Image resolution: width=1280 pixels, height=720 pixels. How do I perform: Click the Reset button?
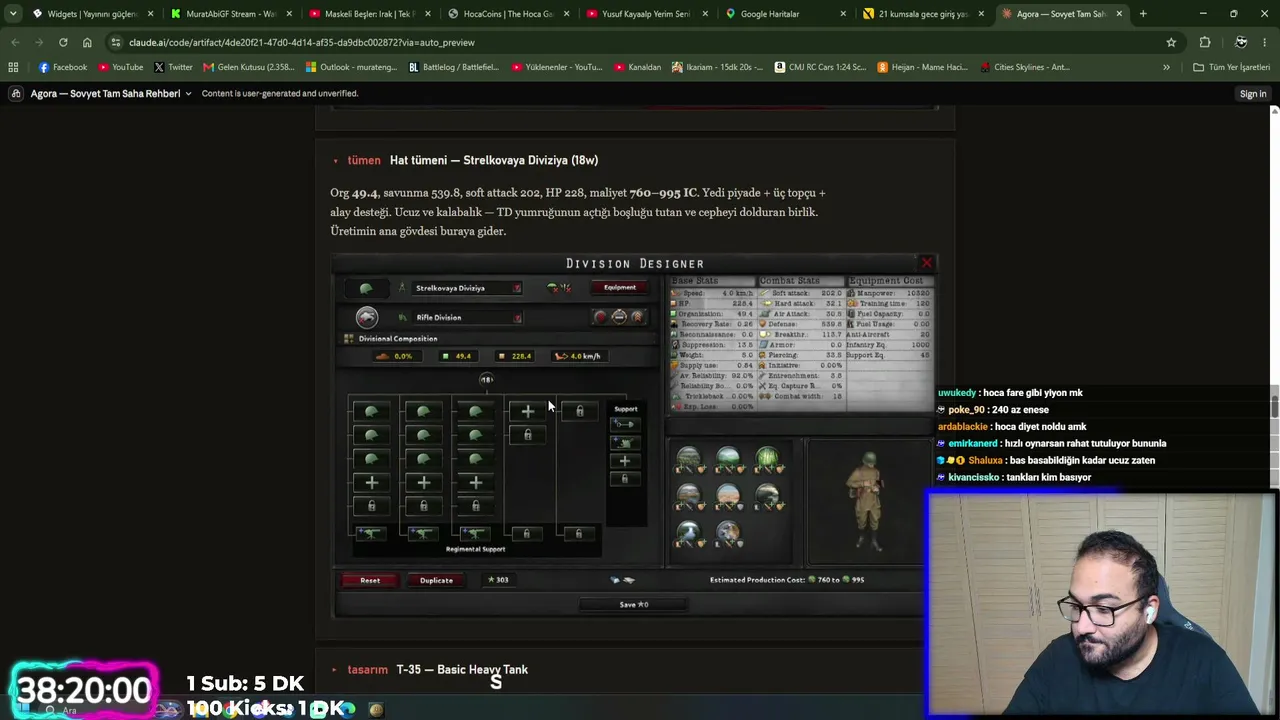[x=370, y=580]
